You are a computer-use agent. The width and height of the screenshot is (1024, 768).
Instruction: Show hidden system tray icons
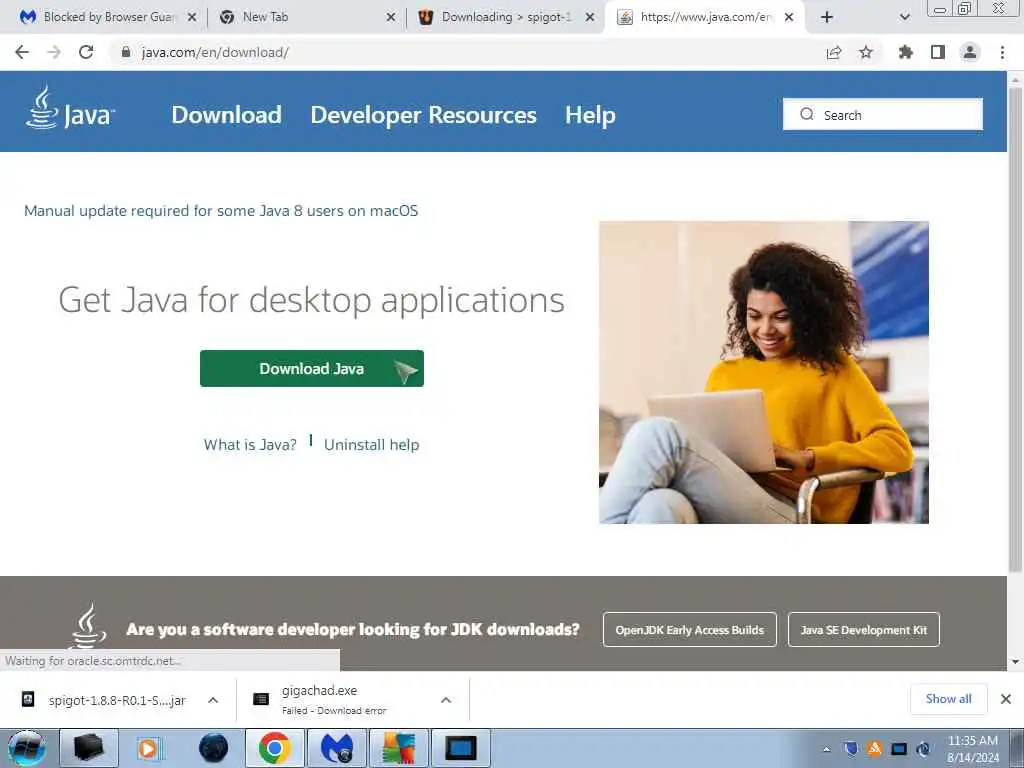(x=827, y=749)
